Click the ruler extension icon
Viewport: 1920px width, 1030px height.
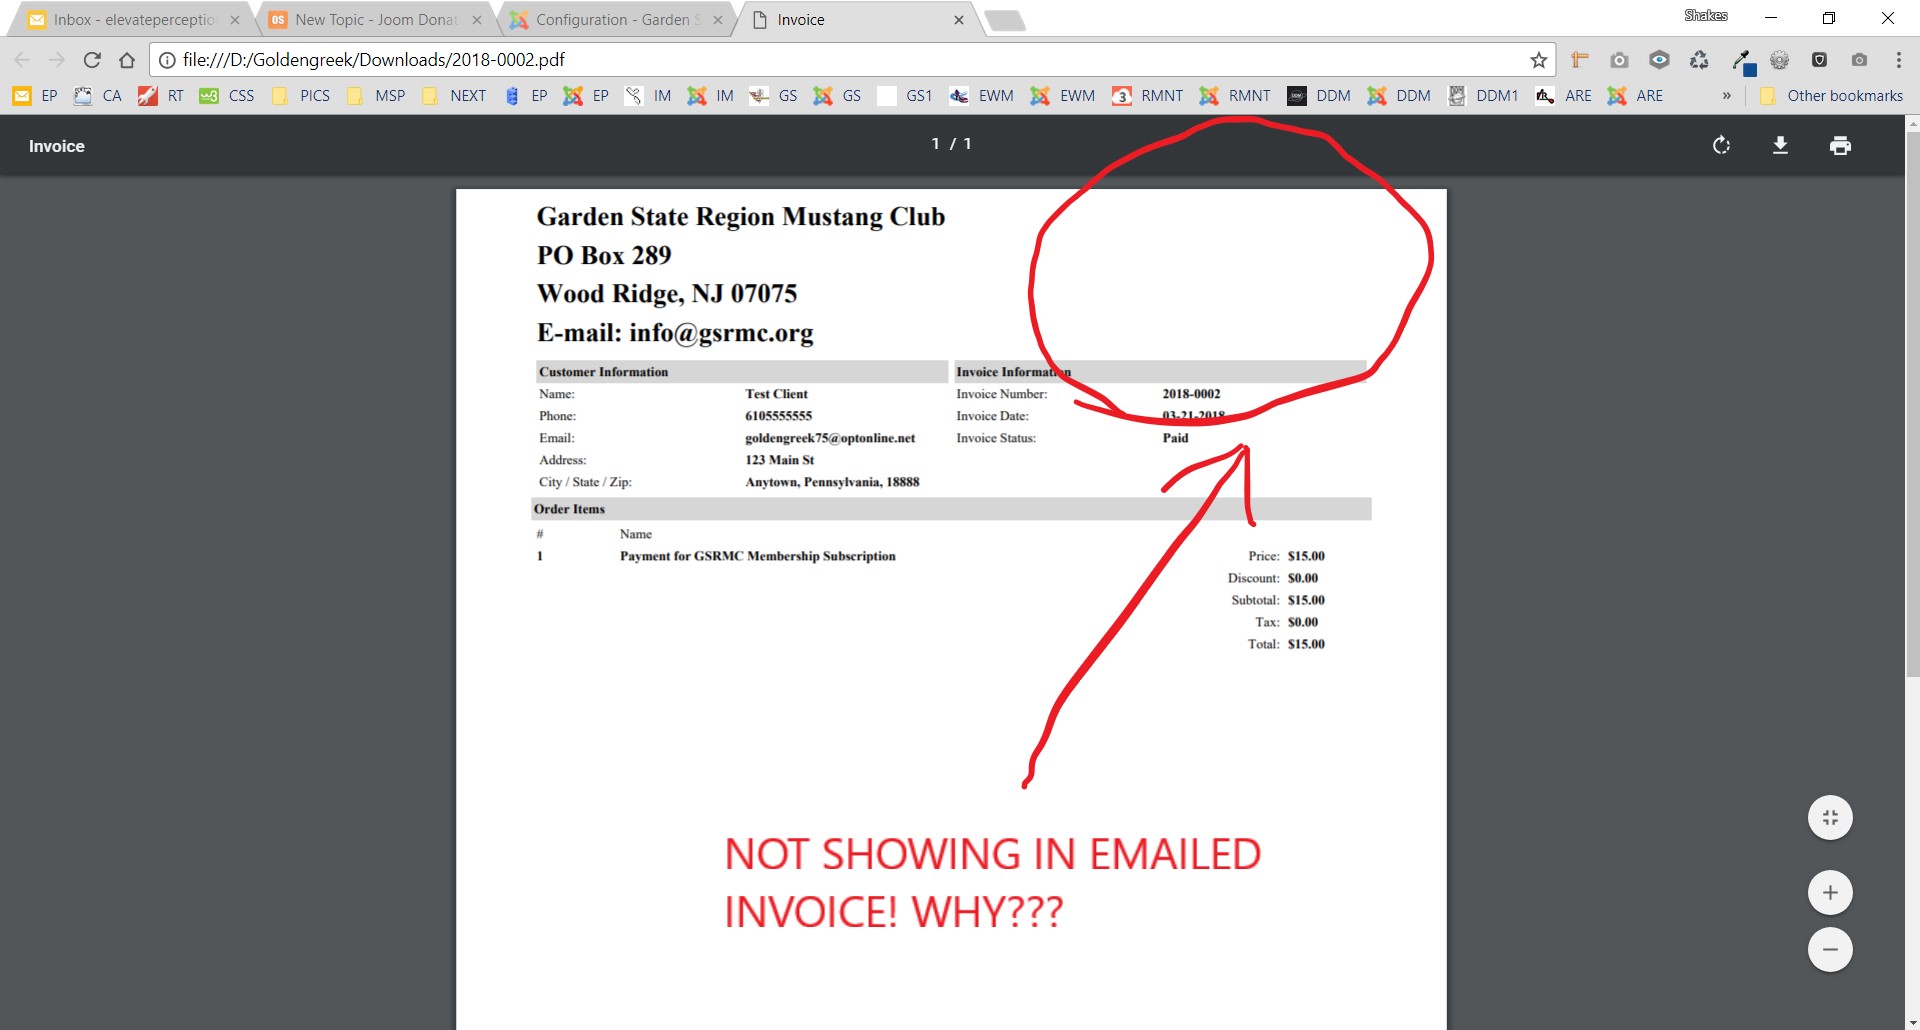coord(1580,60)
